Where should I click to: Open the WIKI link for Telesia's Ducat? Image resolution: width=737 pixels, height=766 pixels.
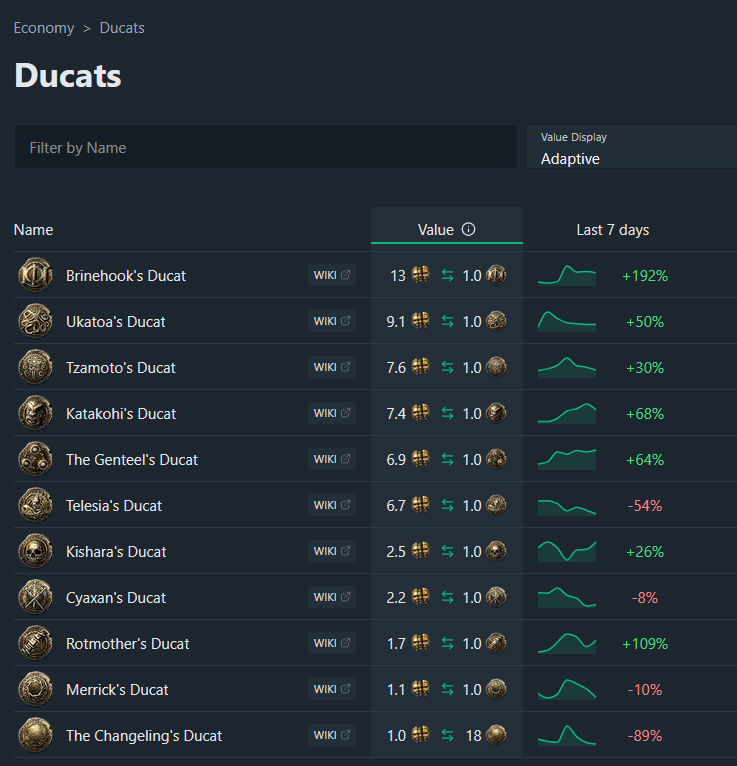click(332, 505)
